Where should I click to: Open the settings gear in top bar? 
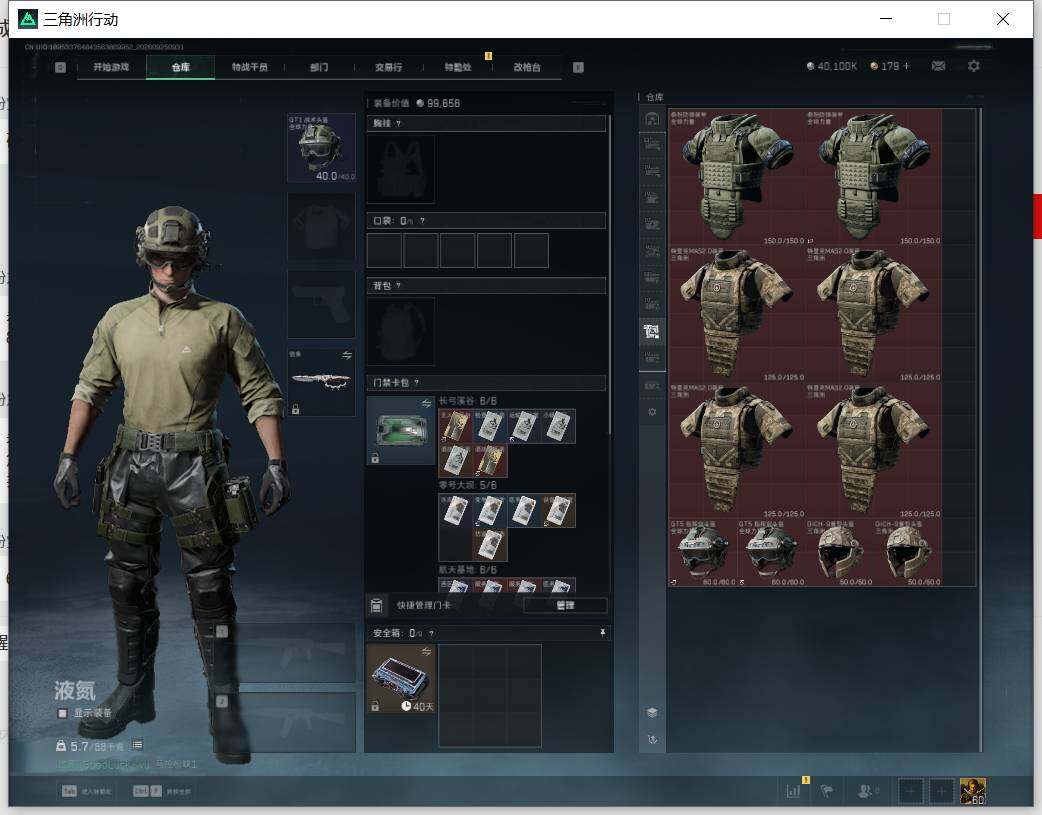[x=974, y=66]
